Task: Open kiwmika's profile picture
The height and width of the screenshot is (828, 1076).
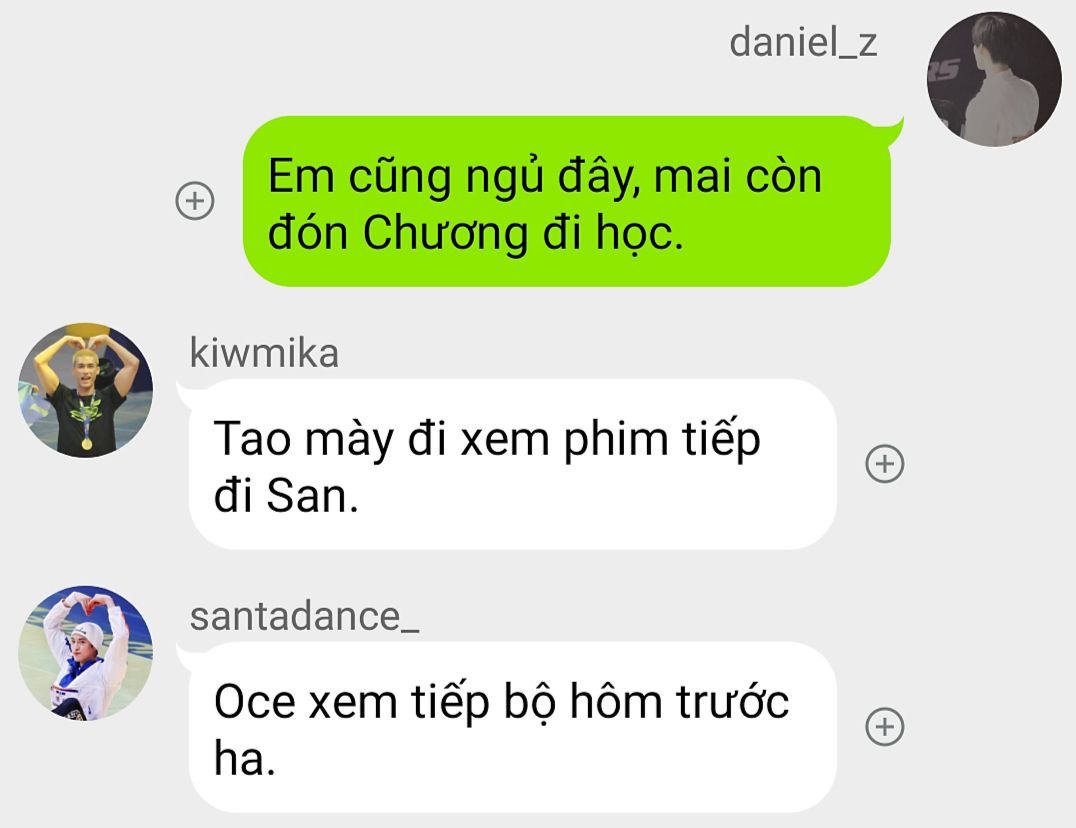Action: (86, 390)
